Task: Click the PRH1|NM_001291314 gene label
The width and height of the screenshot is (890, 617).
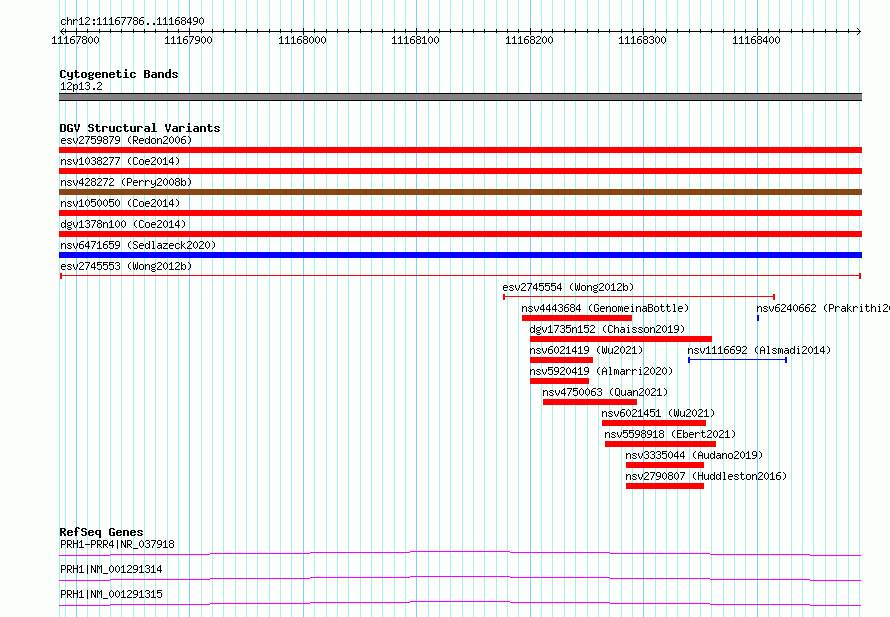Action: tap(111, 569)
